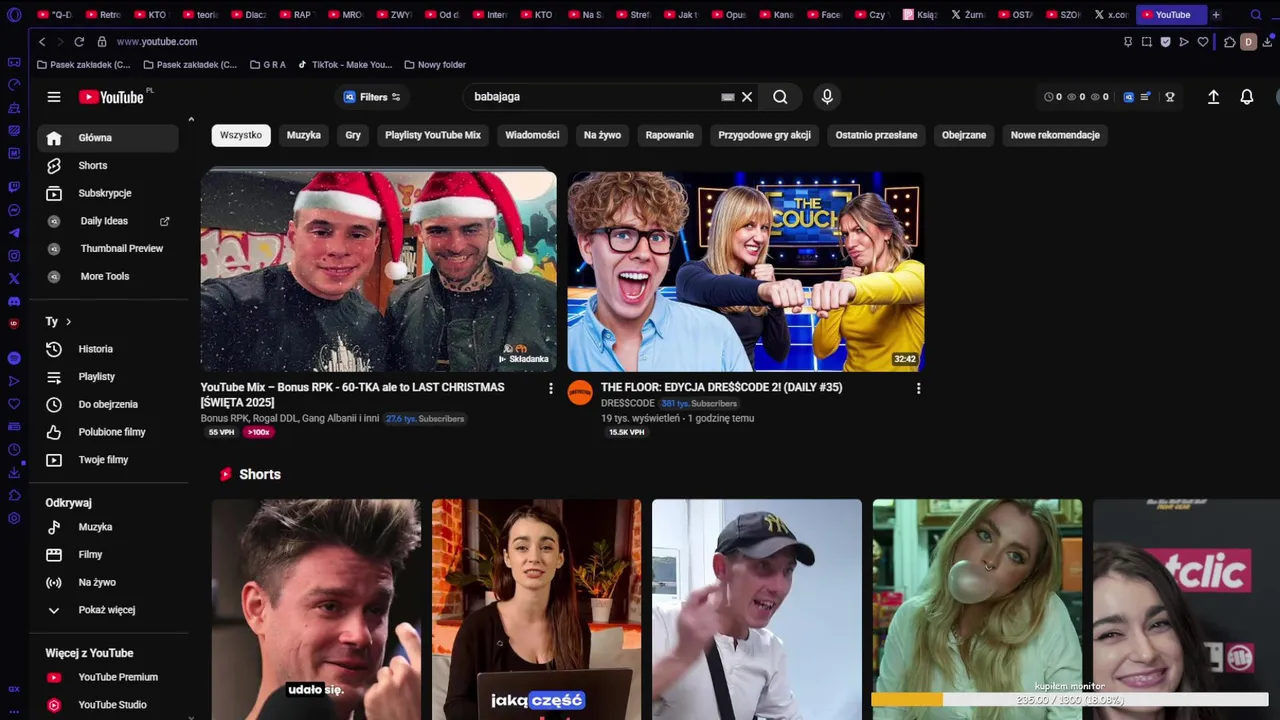The height and width of the screenshot is (720, 1280).
Task: Select the 'Wszystko' filter chip
Action: (241, 135)
